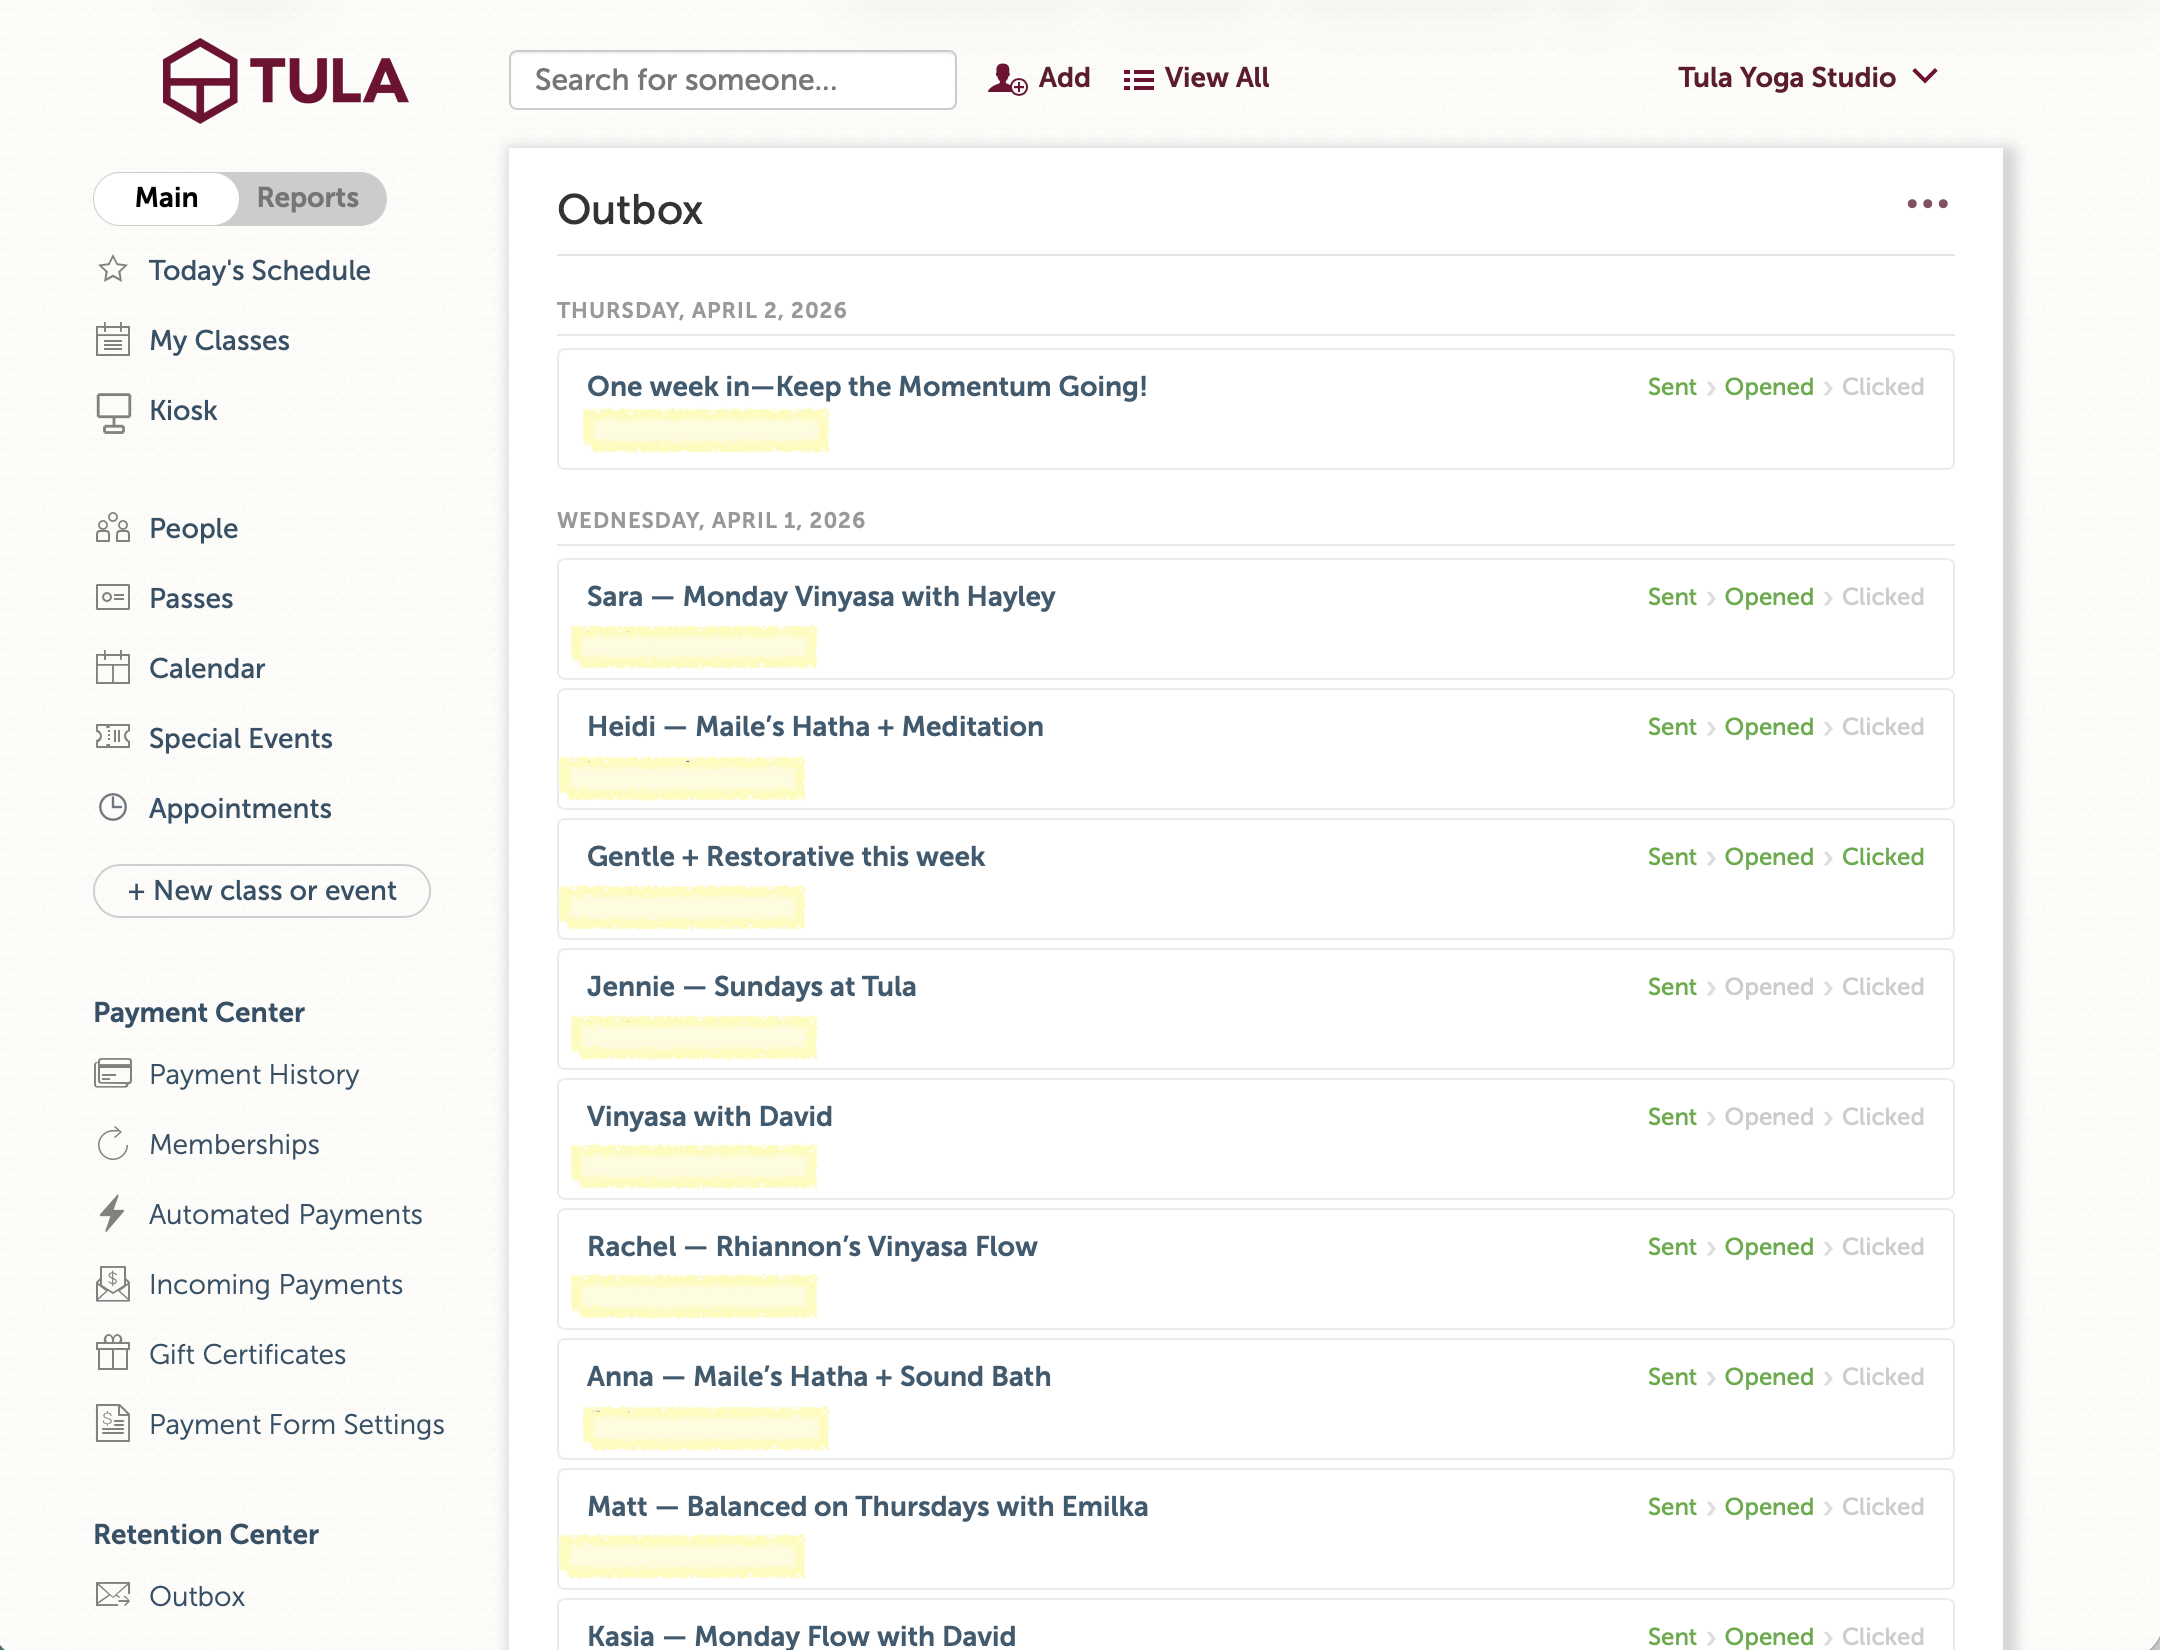Open the Gentle + Restorative this week message

[786, 857]
